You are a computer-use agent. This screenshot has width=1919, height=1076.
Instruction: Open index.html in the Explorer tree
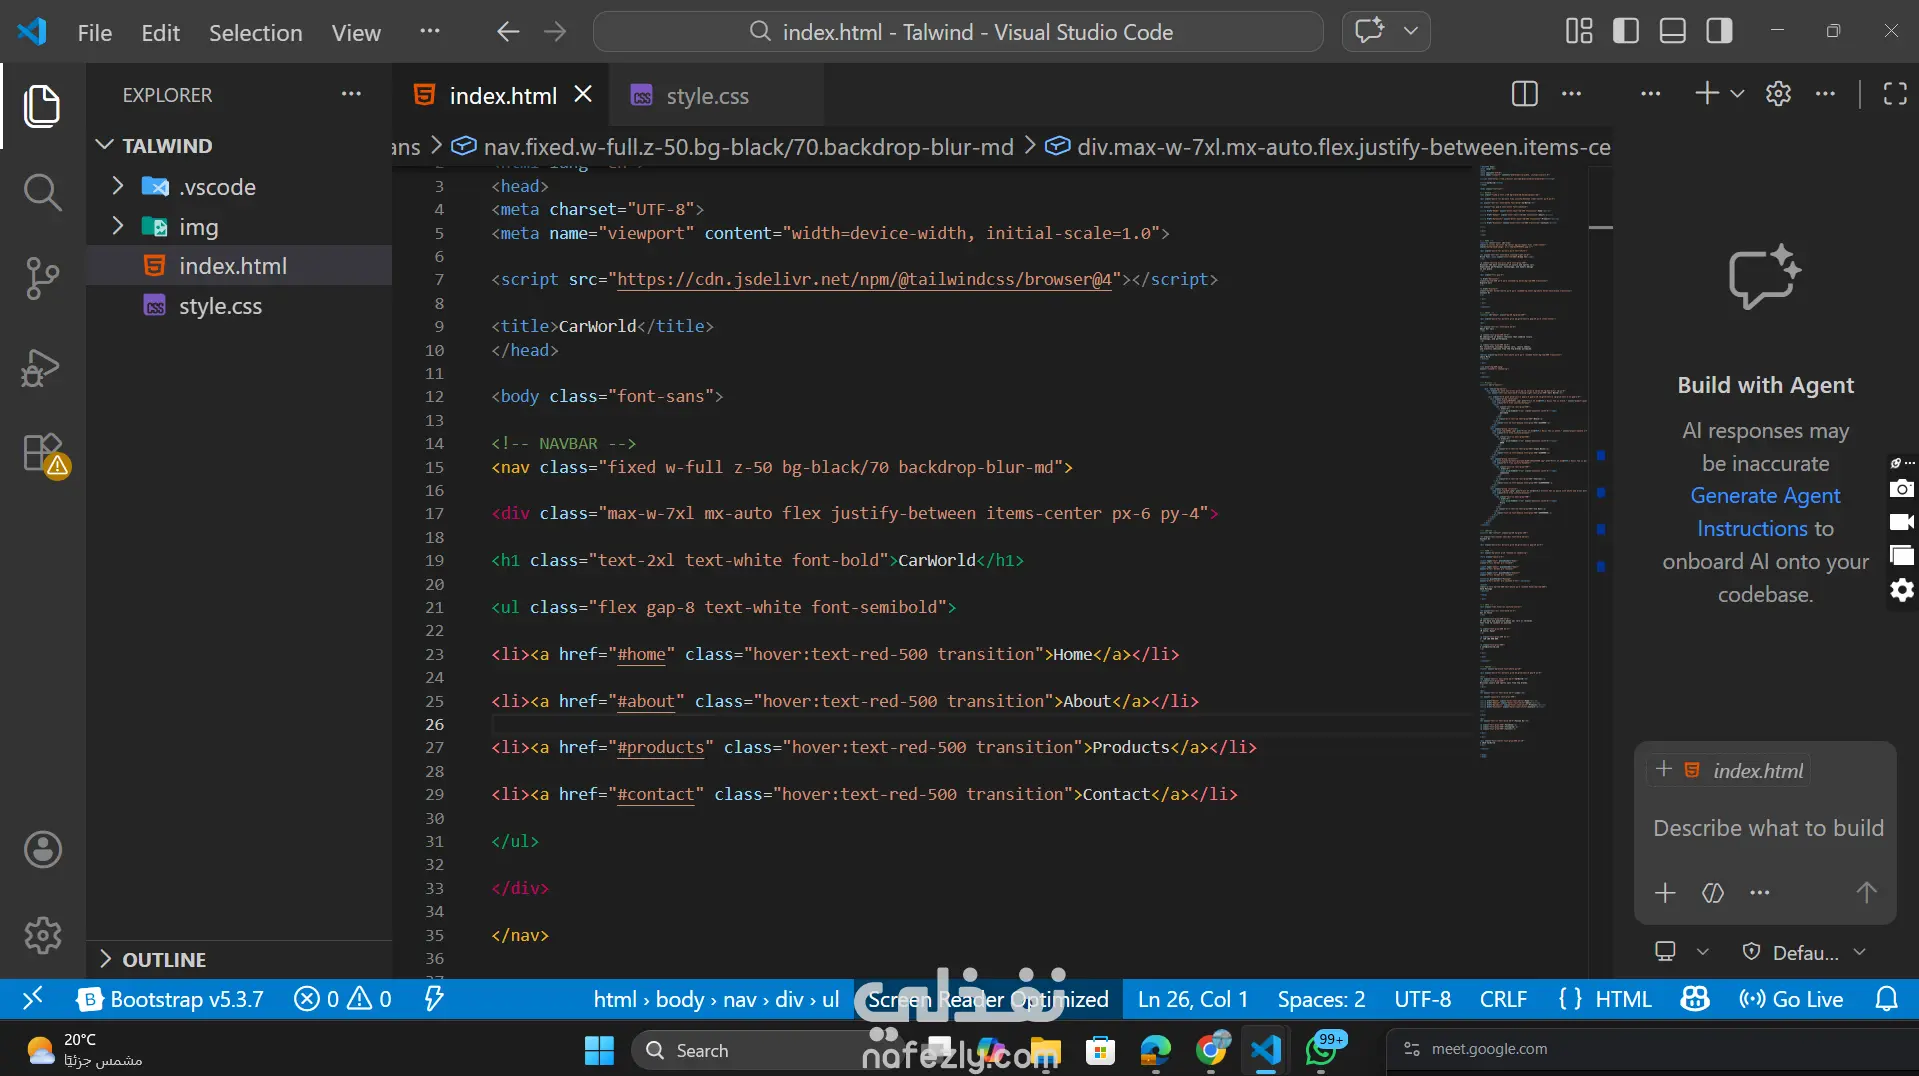pyautogui.click(x=240, y=266)
